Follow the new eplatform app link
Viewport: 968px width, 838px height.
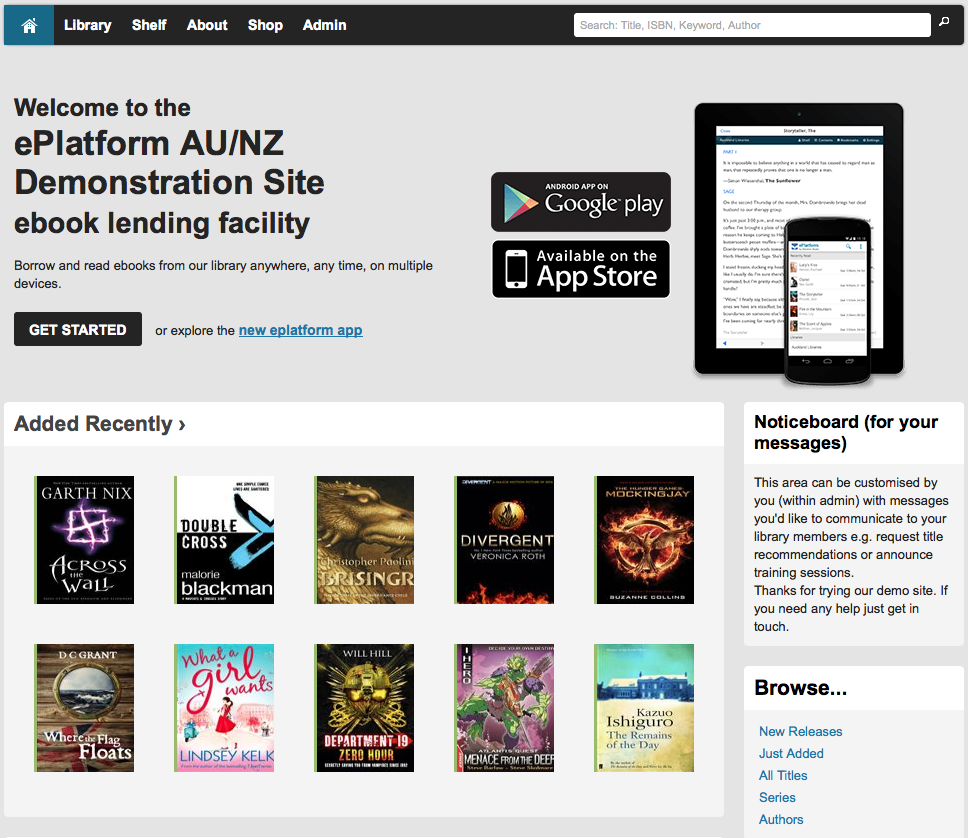tap(301, 330)
